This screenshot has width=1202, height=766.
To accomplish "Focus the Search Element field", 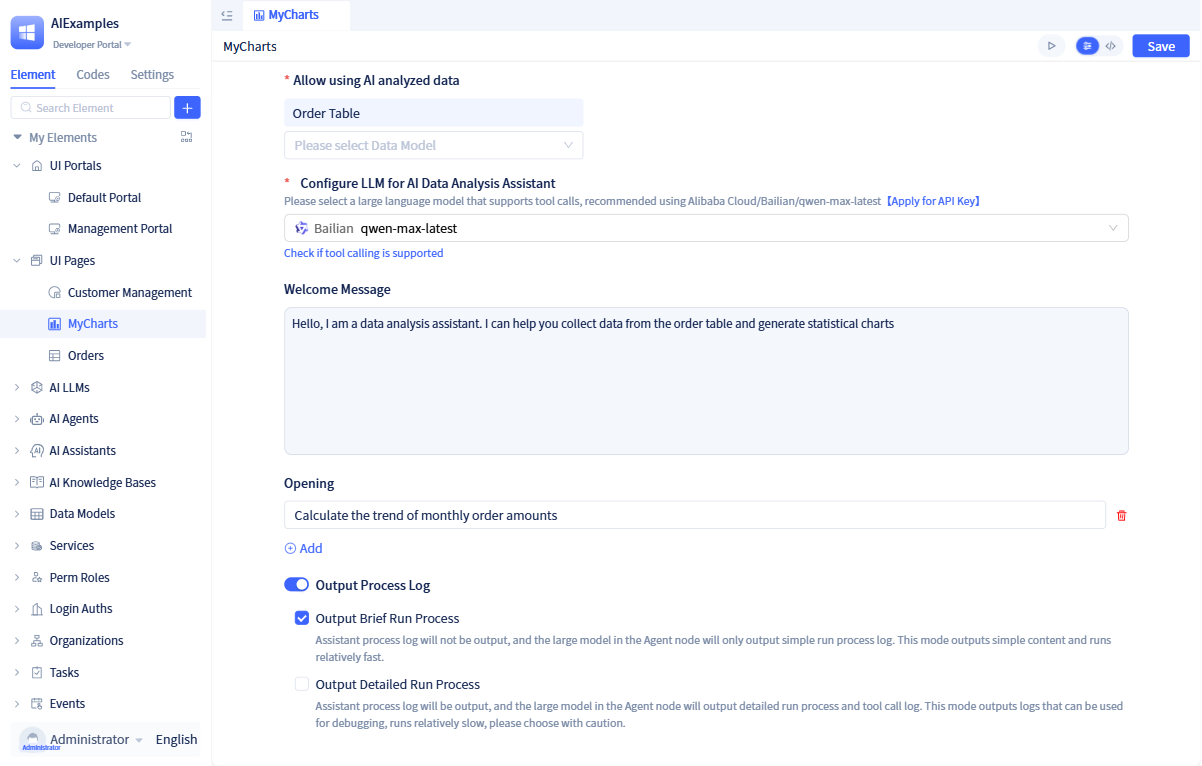I will [91, 108].
